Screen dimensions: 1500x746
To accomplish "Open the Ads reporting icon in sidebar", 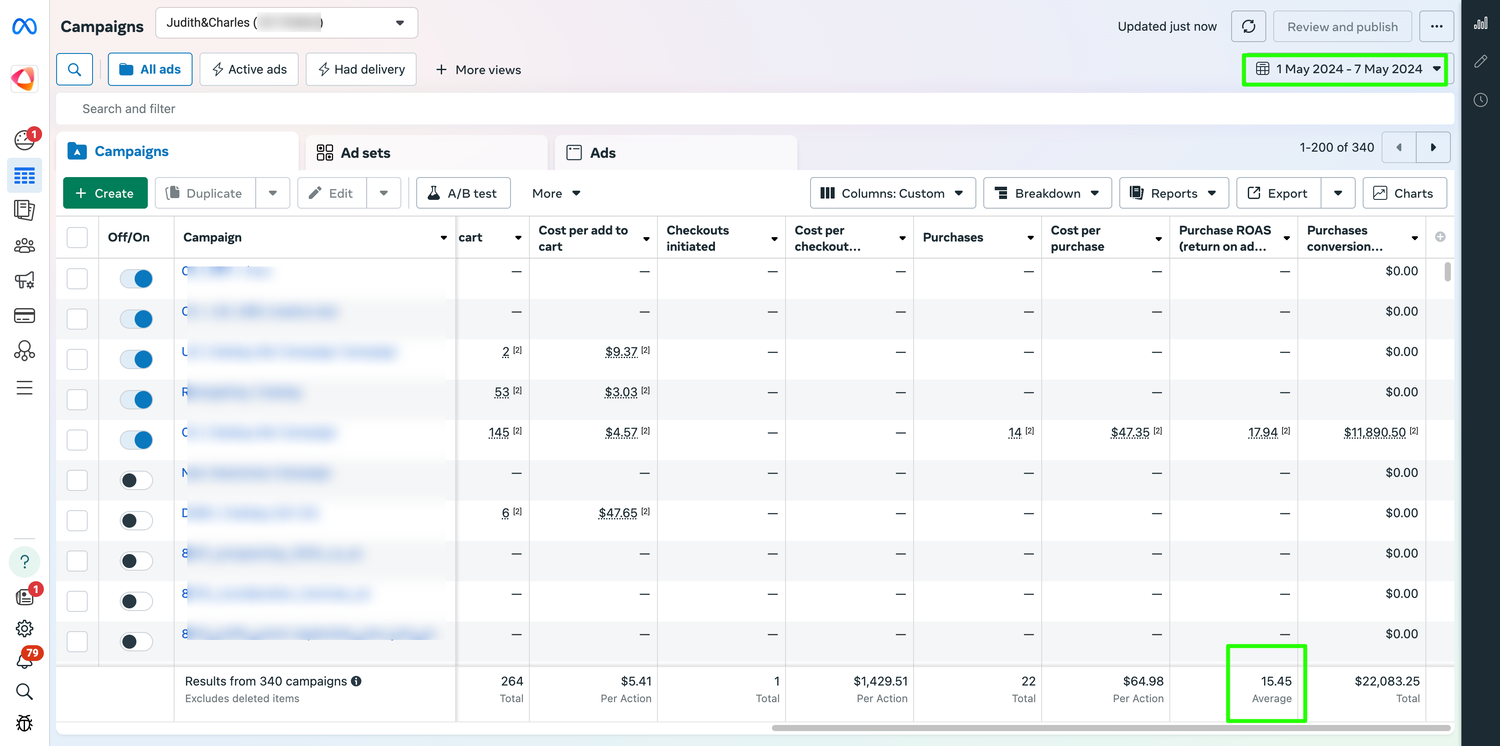I will (25, 210).
